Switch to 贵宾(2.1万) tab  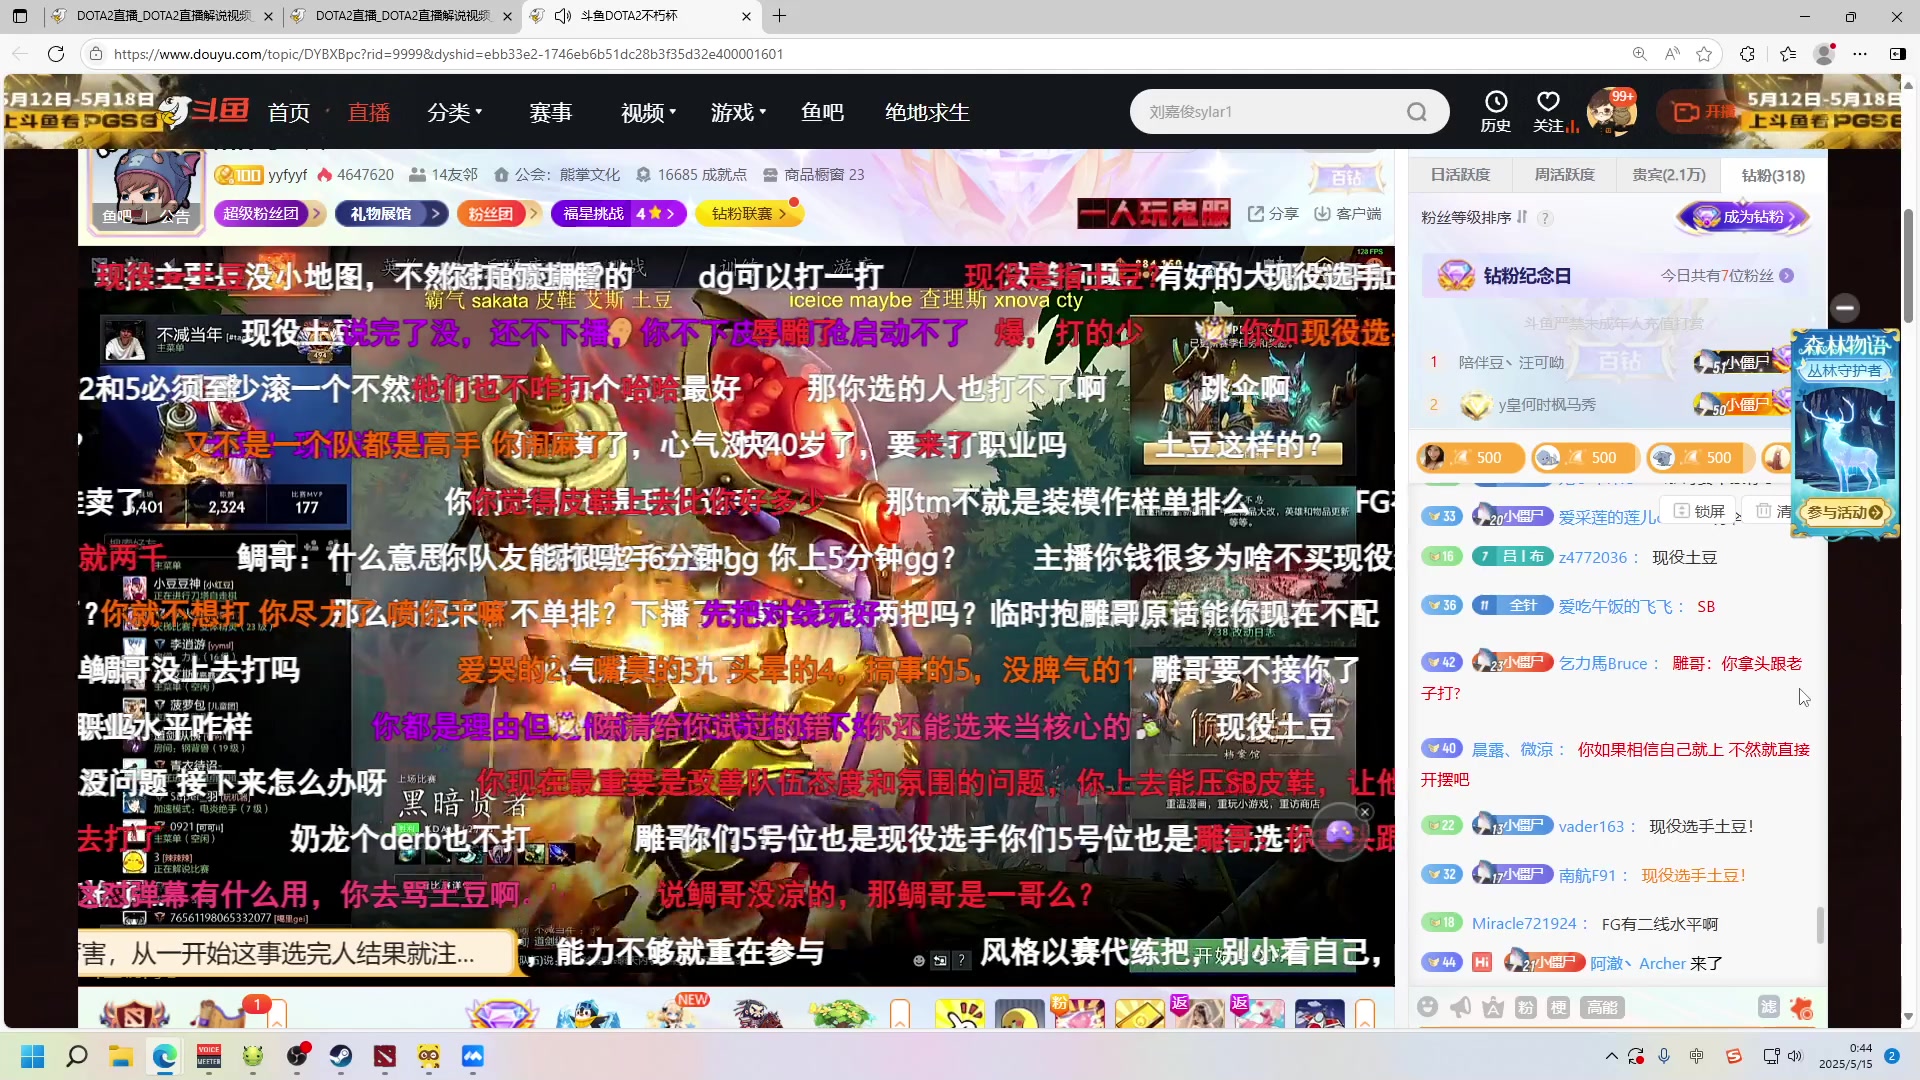tap(1669, 175)
